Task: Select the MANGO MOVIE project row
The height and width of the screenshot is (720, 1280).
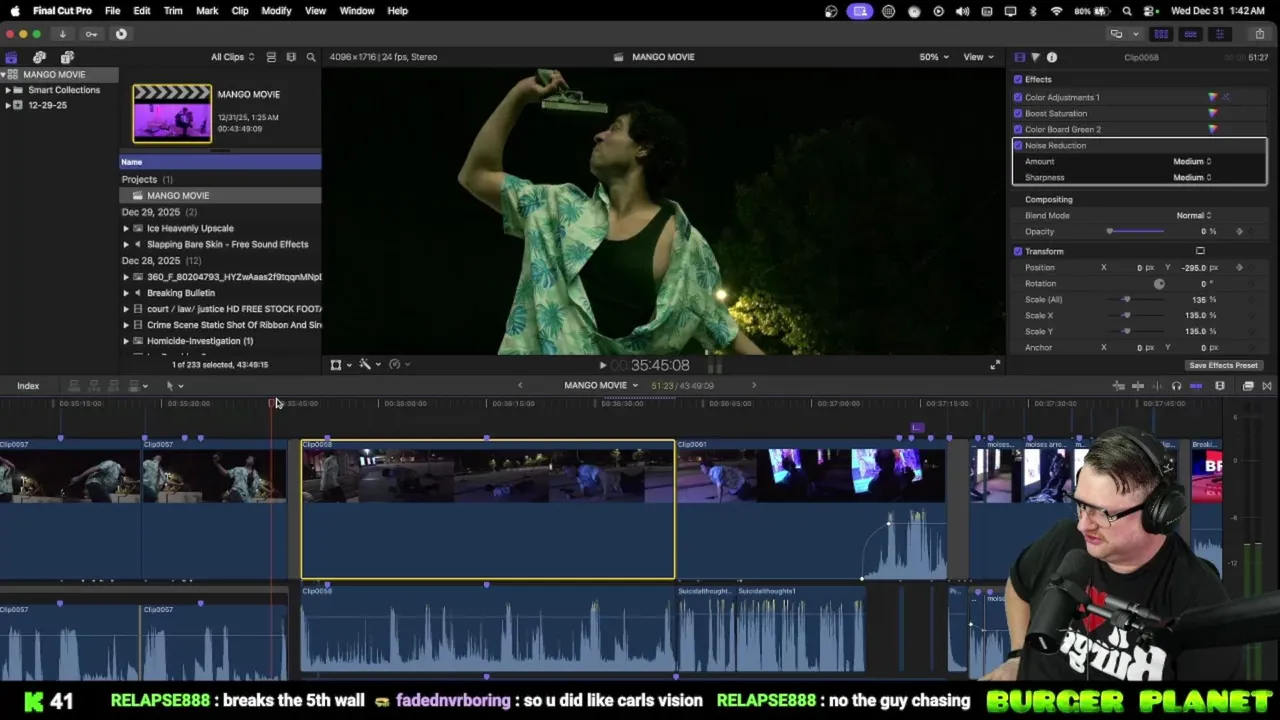Action: 221,195
